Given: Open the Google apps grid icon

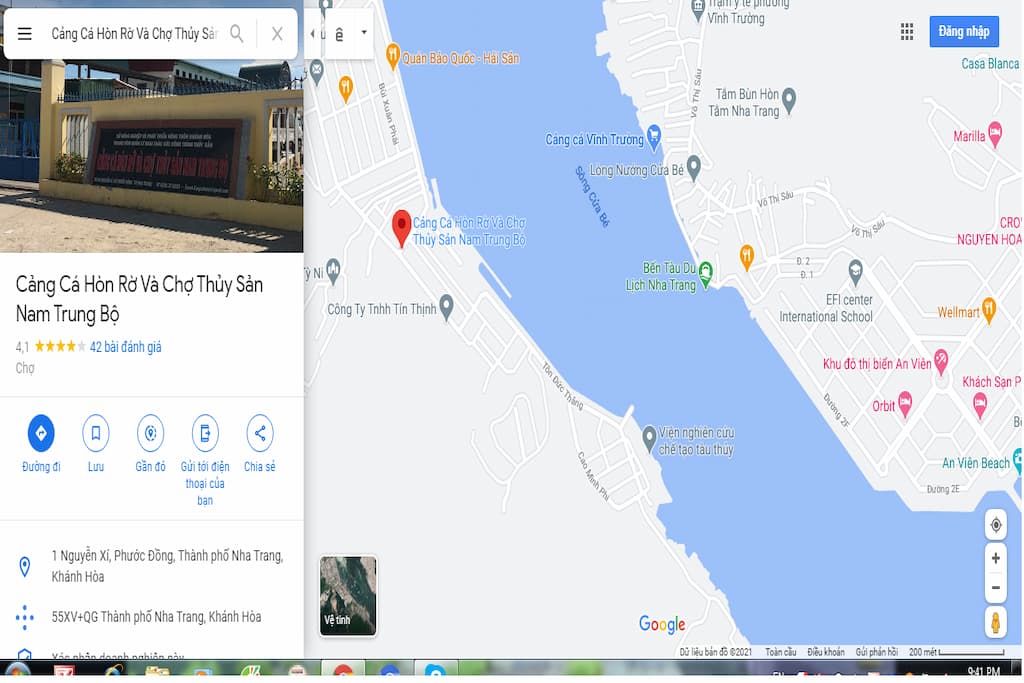Looking at the screenshot, I should pos(906,31).
